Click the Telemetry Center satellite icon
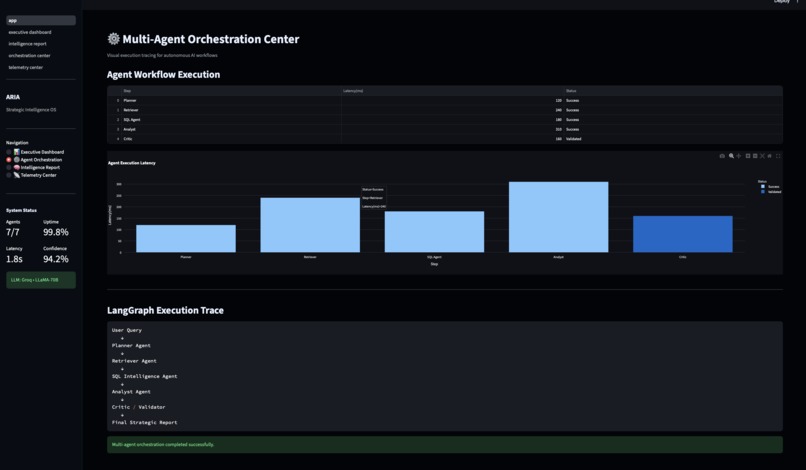 pyautogui.click(x=16, y=175)
